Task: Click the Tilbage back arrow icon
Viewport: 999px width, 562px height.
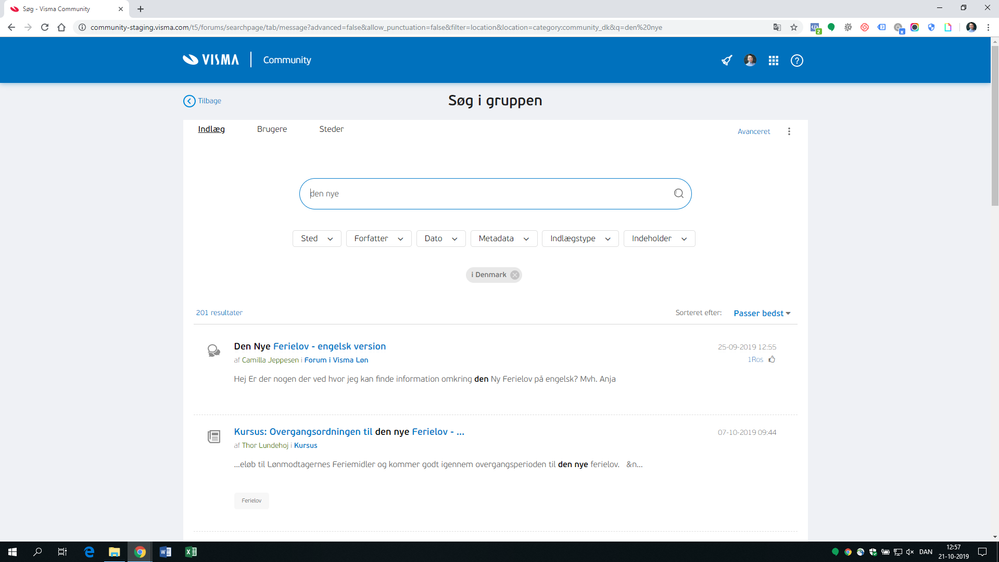Action: [x=189, y=101]
